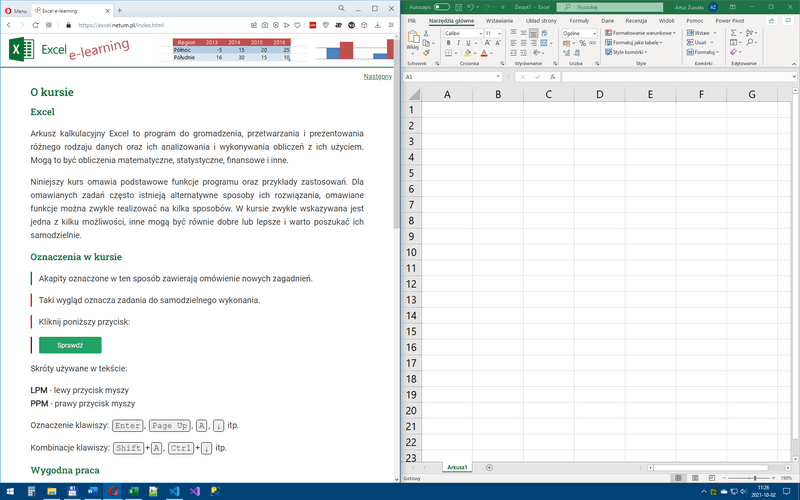Click Visual Studio Code taskbar icon
800x500 pixels.
click(174, 491)
